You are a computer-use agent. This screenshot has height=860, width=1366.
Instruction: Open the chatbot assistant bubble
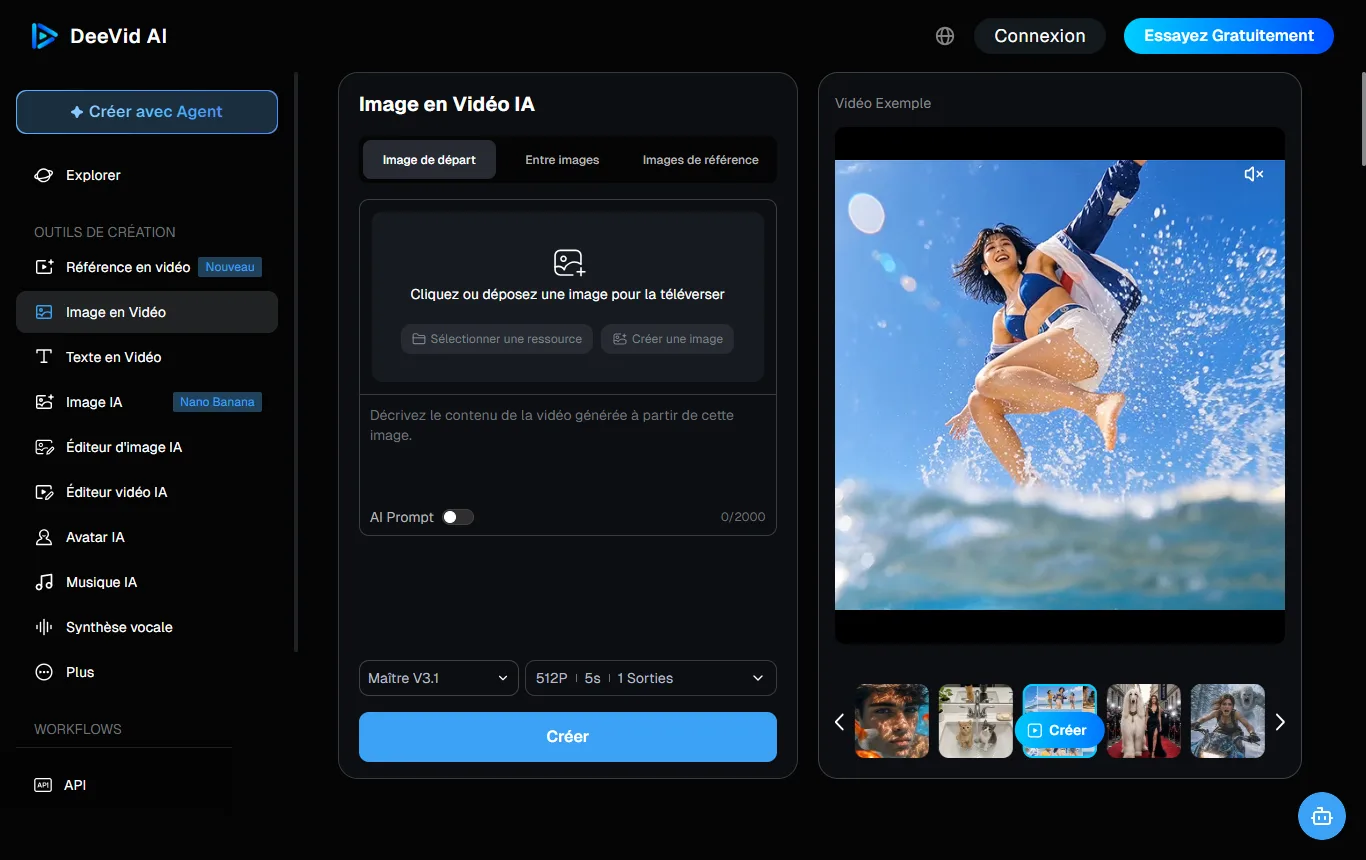(x=1322, y=816)
